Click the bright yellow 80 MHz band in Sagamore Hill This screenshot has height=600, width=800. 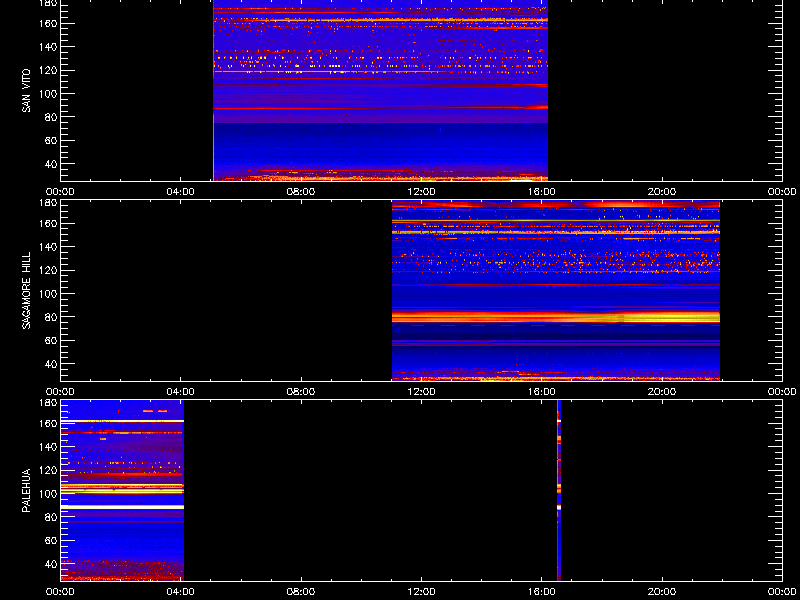click(x=556, y=317)
